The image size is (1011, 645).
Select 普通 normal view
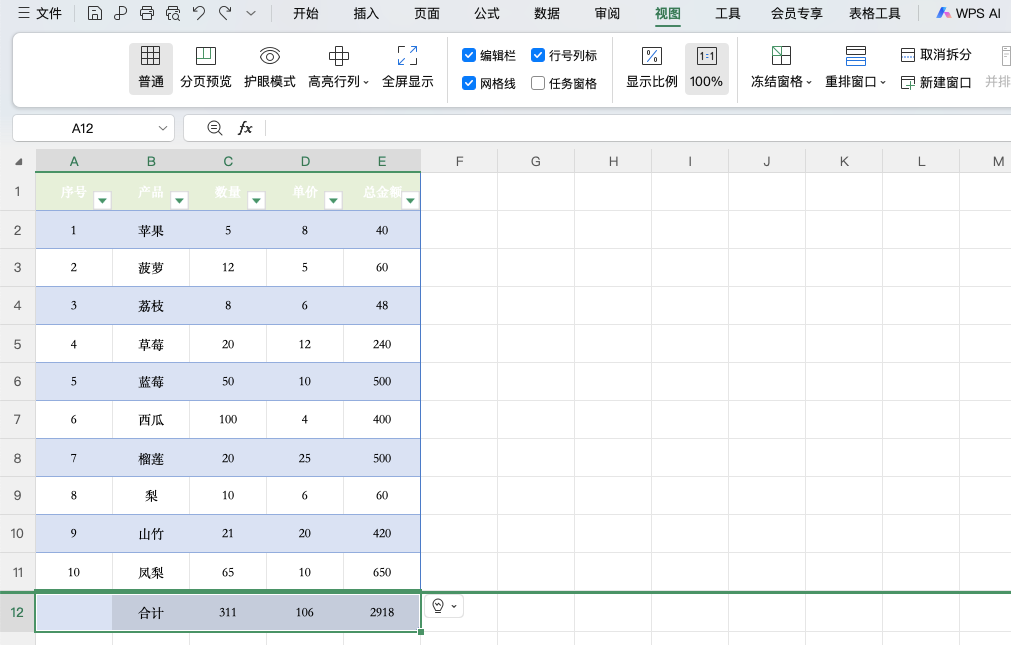(151, 68)
